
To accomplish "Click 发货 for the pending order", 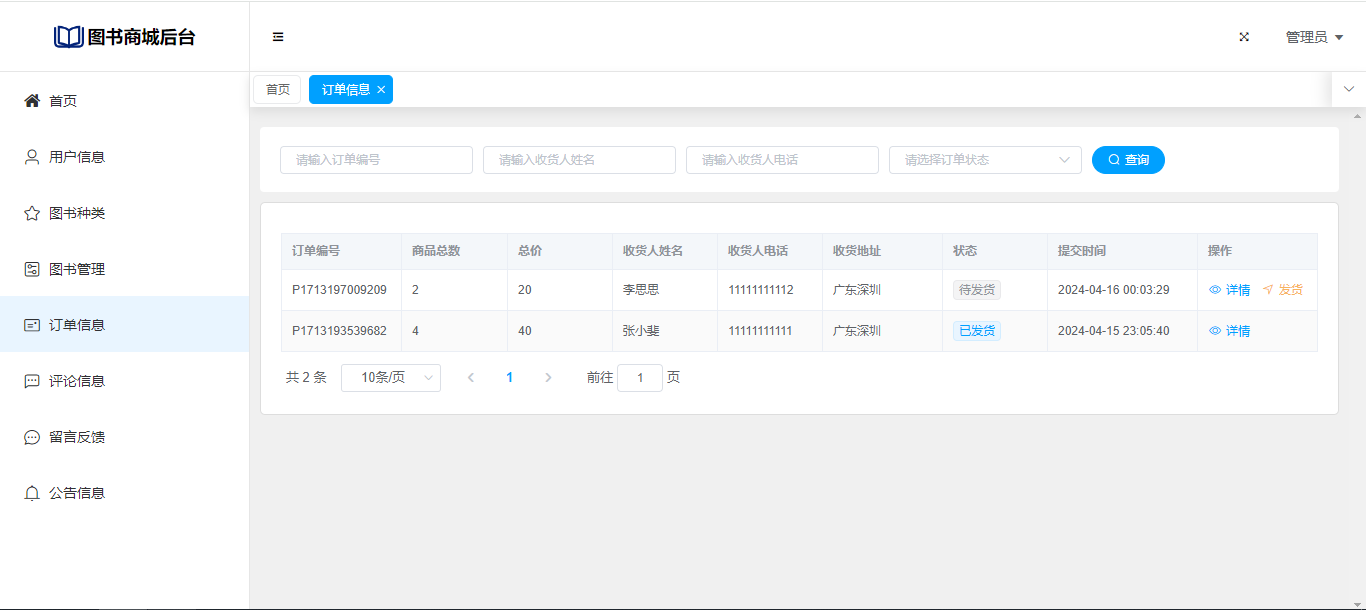I will [x=1283, y=290].
